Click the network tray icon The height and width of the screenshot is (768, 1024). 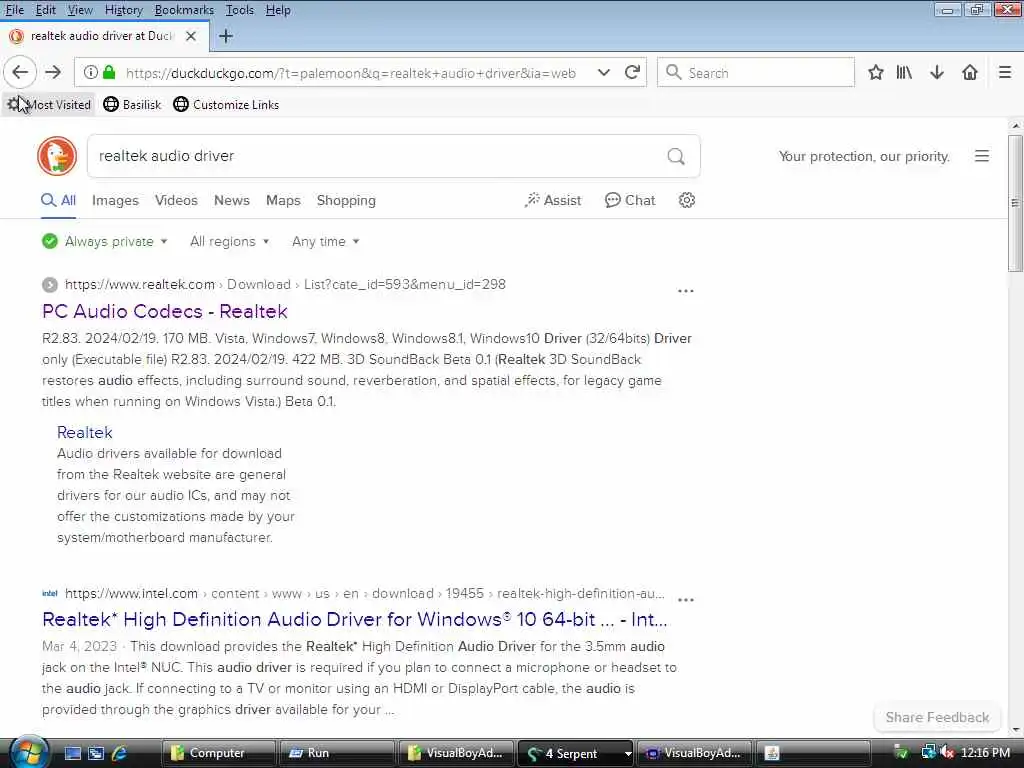point(927,753)
